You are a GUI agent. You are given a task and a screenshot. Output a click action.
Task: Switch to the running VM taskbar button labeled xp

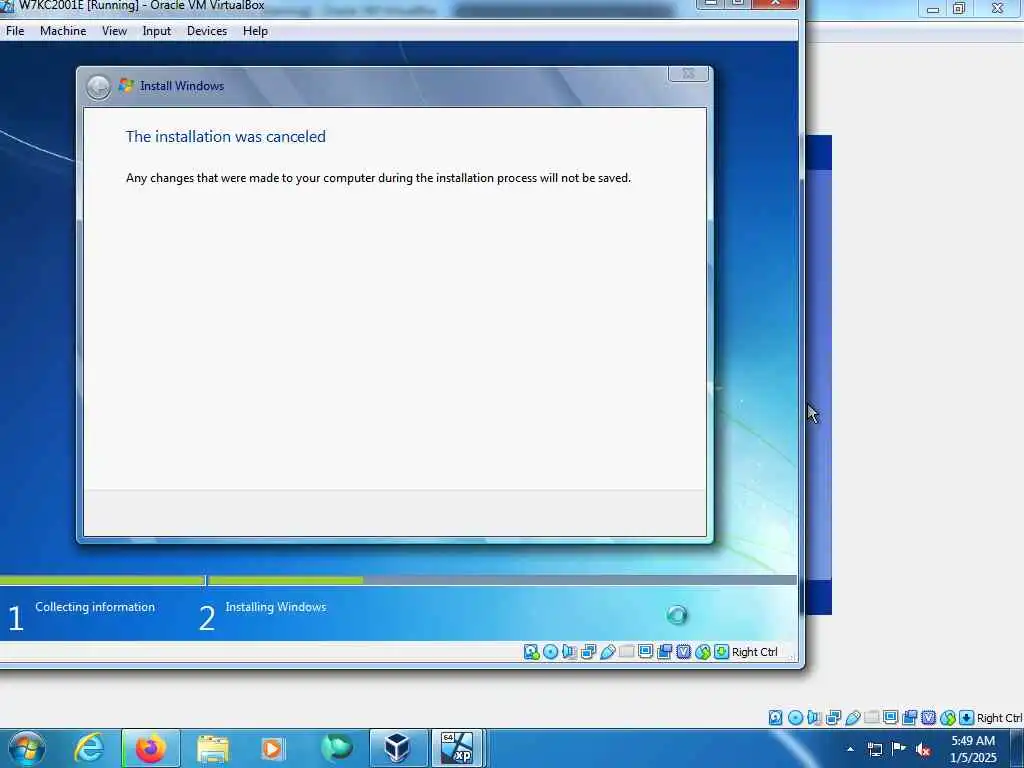(458, 748)
